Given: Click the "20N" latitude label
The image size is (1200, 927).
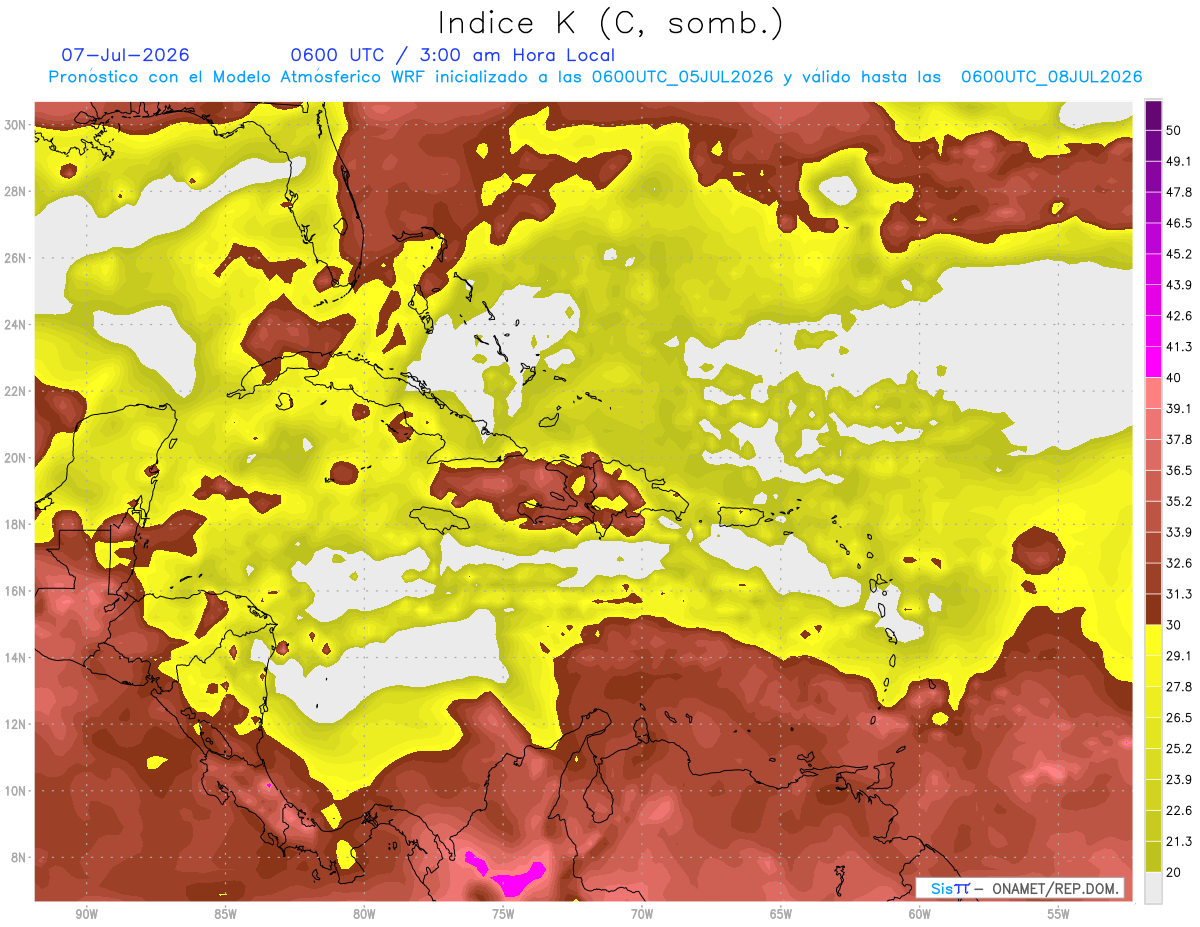Looking at the screenshot, I should [x=15, y=458].
